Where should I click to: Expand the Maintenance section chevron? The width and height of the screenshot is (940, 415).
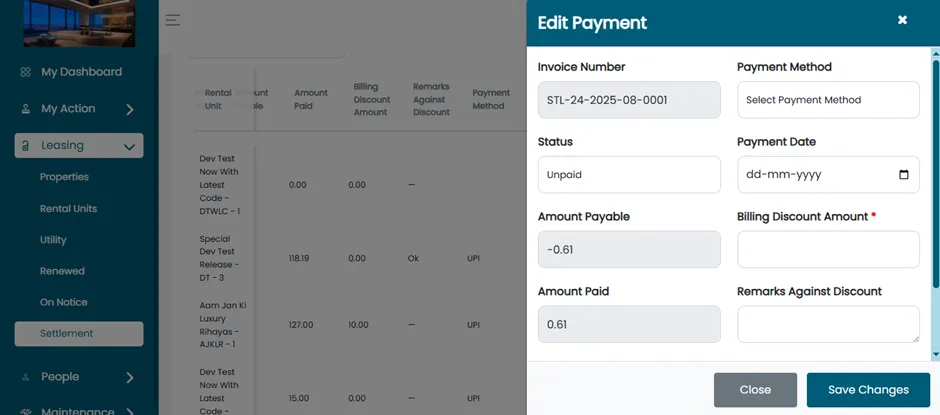click(129, 411)
